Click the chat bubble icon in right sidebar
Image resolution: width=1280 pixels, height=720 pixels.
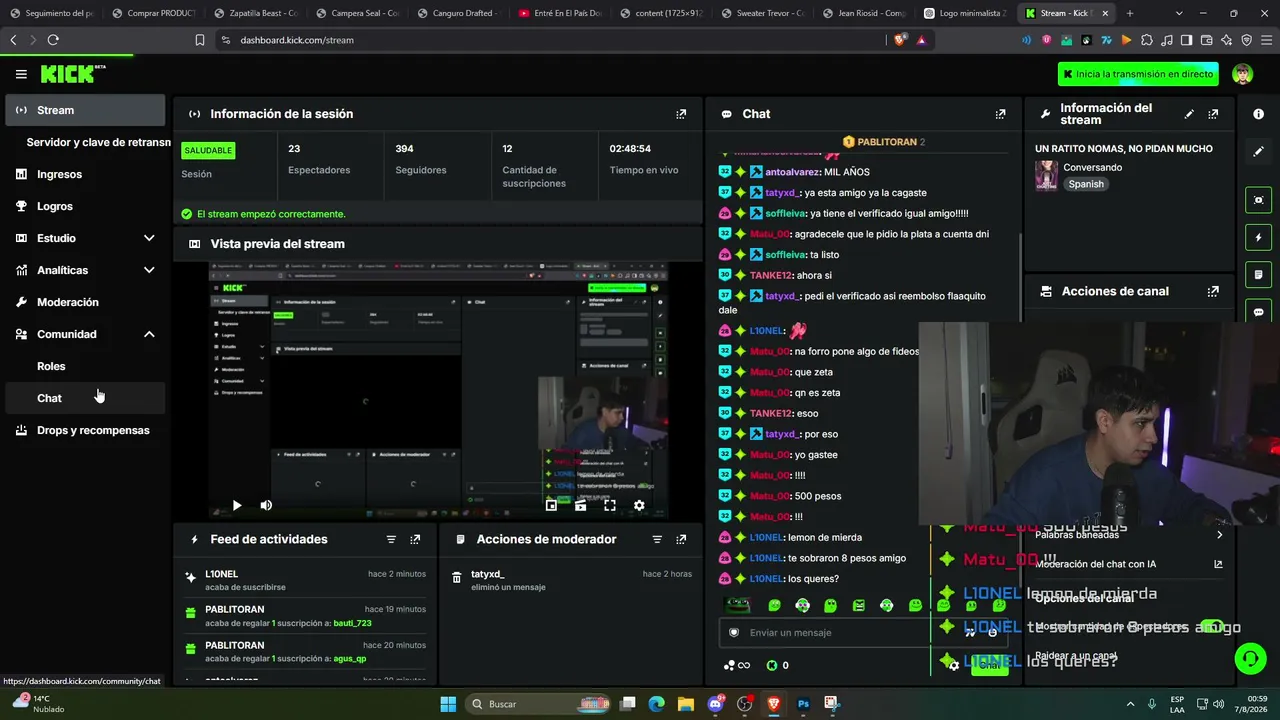point(1258,312)
